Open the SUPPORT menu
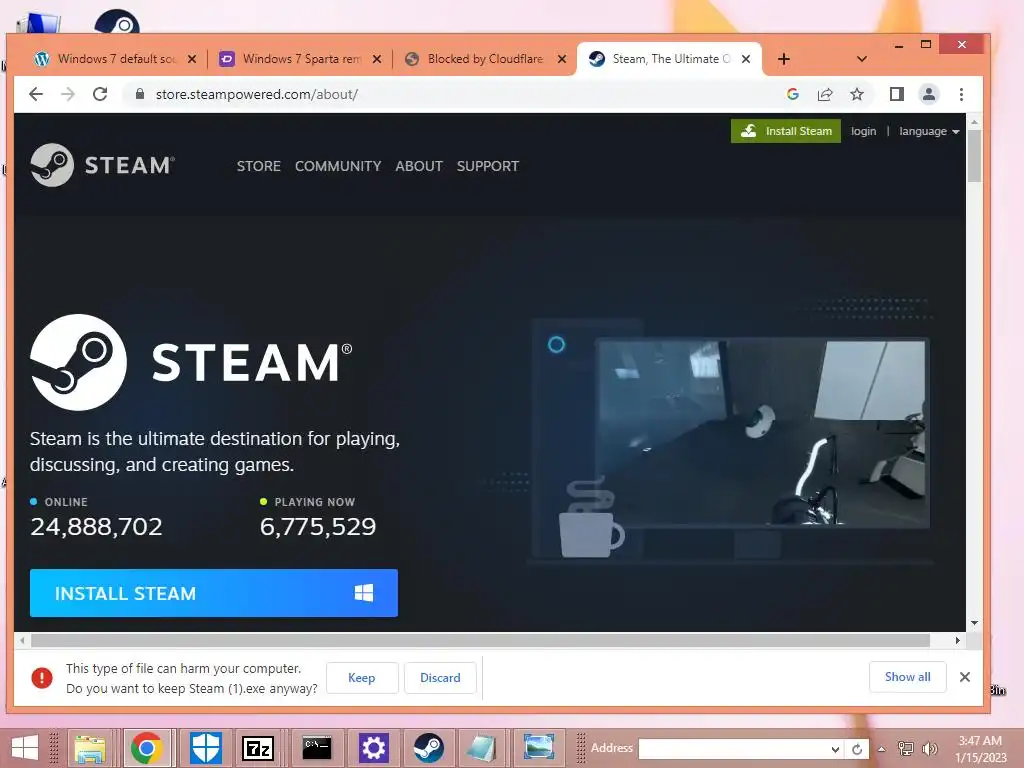 click(488, 166)
